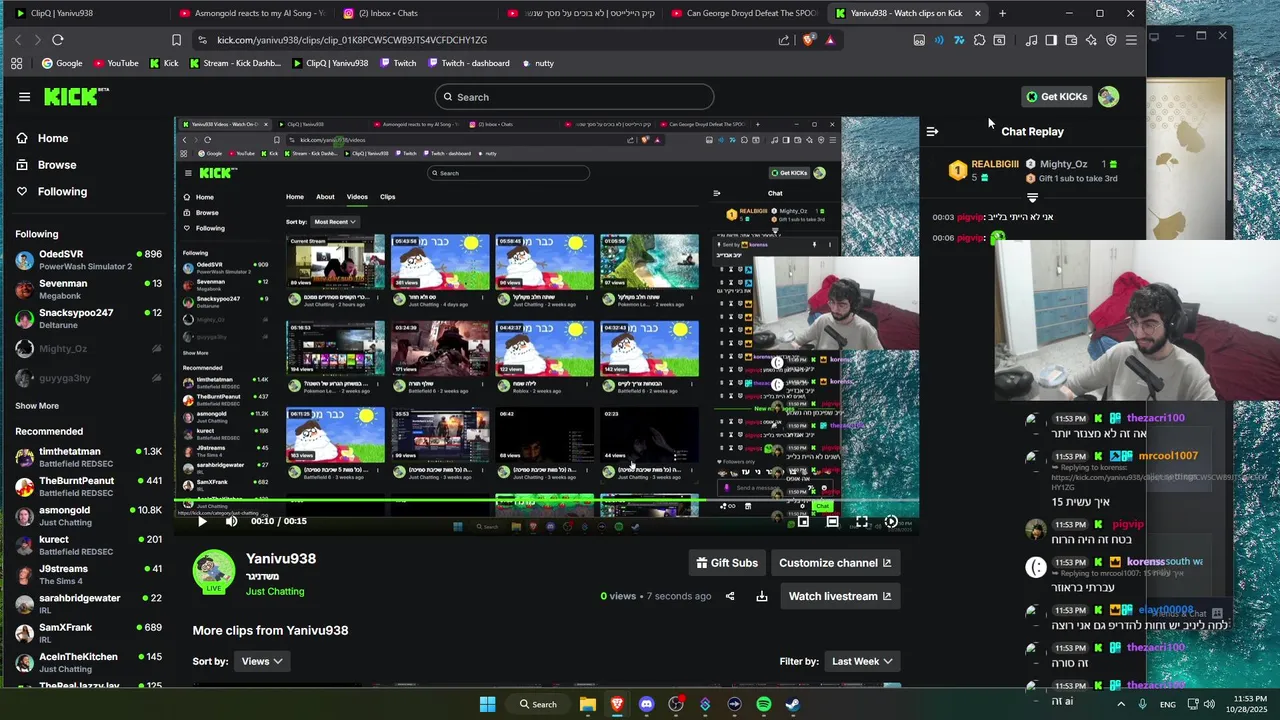Open kurect channel in Recommended

coord(88,545)
